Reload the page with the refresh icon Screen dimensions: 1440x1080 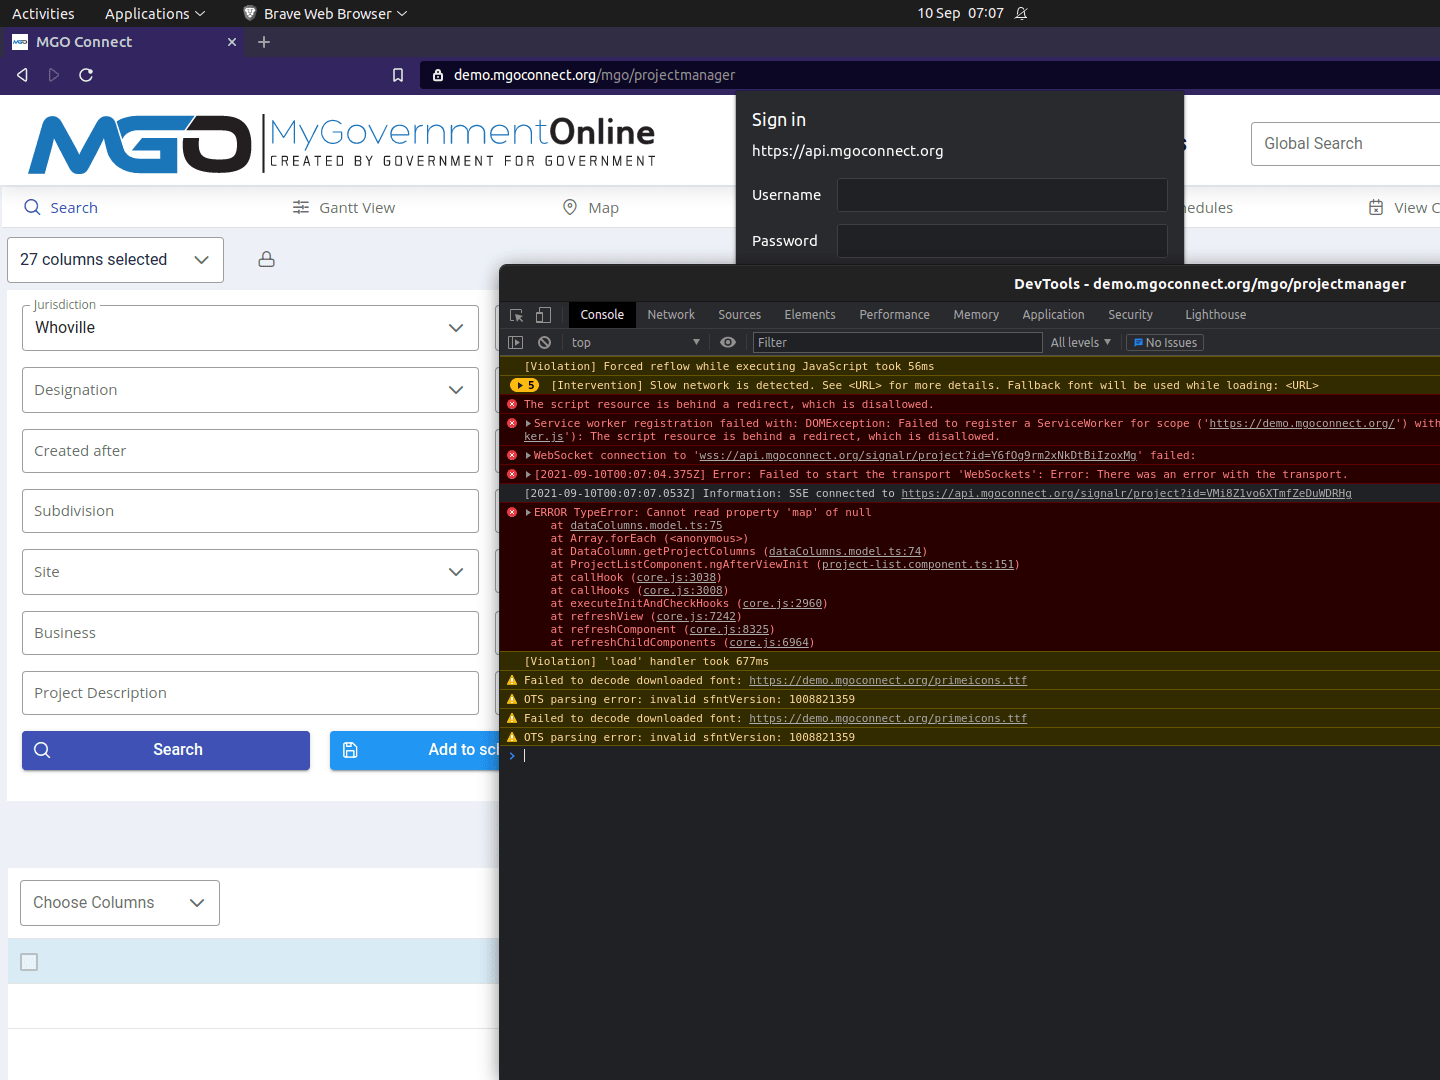(86, 75)
